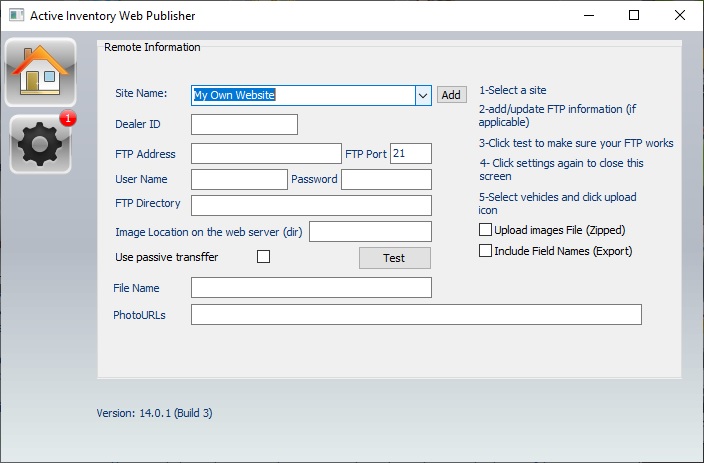The height and width of the screenshot is (463, 704).
Task: Click the '5-Select vehicles and click upload icon' text
Action: [x=558, y=203]
